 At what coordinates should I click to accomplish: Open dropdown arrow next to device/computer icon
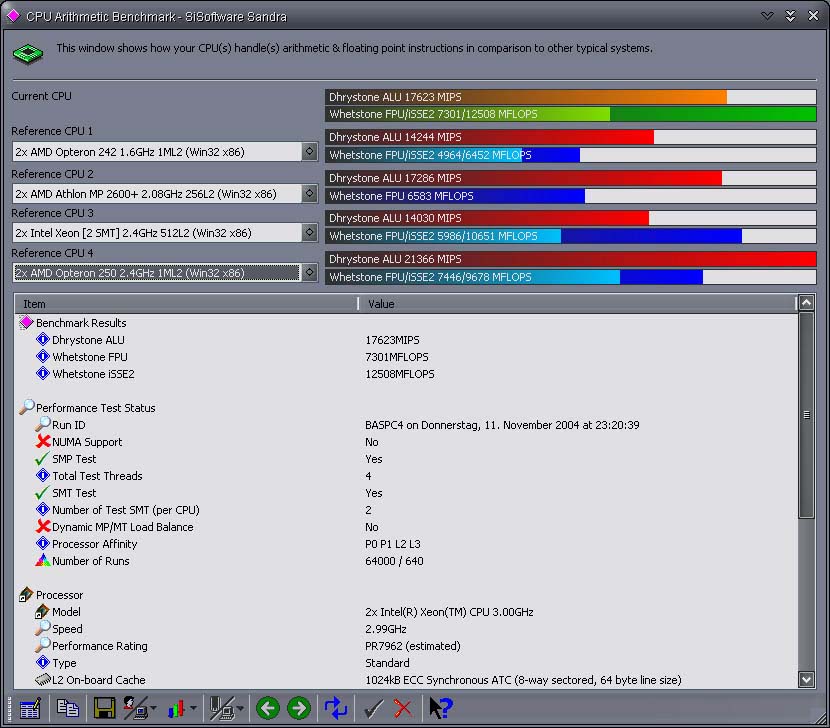[x=240, y=708]
